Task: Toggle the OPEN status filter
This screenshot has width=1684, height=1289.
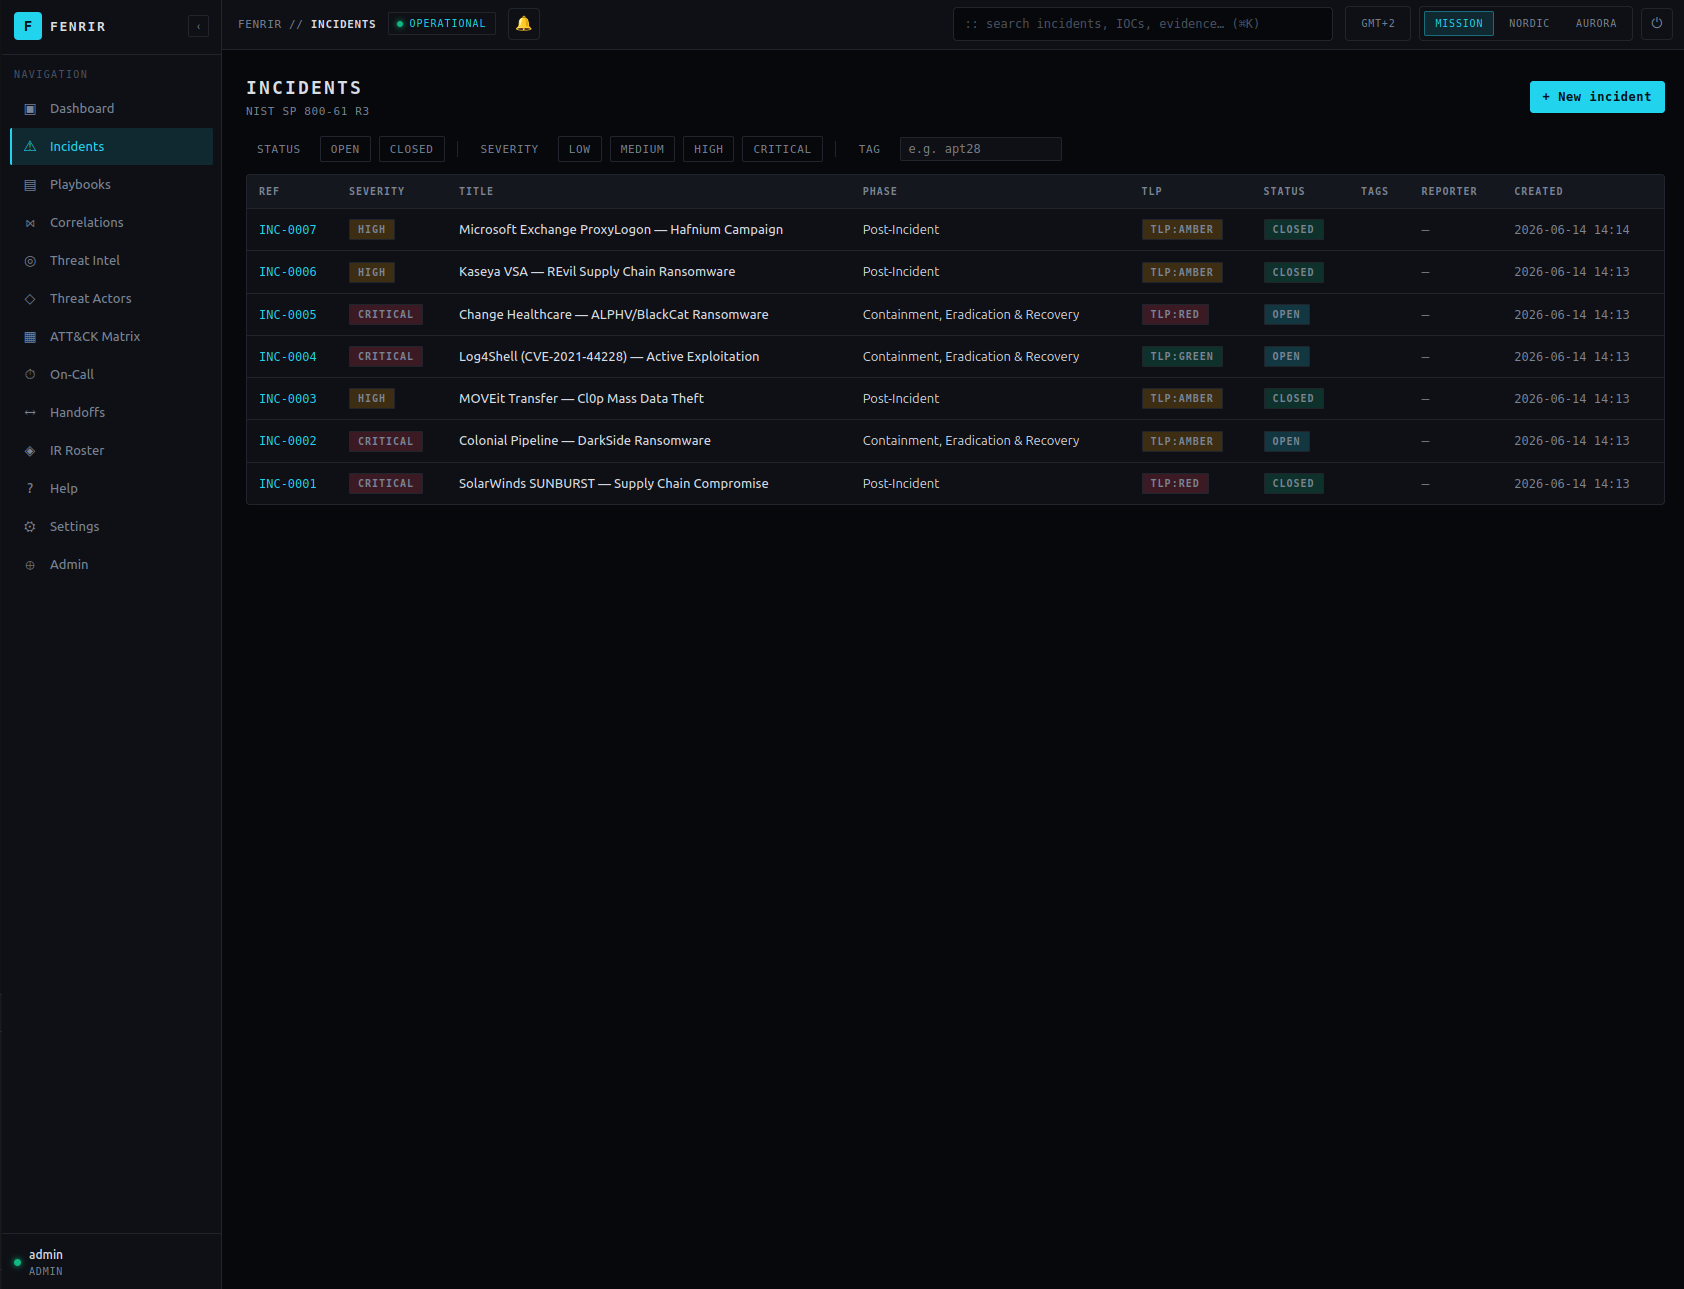Action: pyautogui.click(x=345, y=149)
